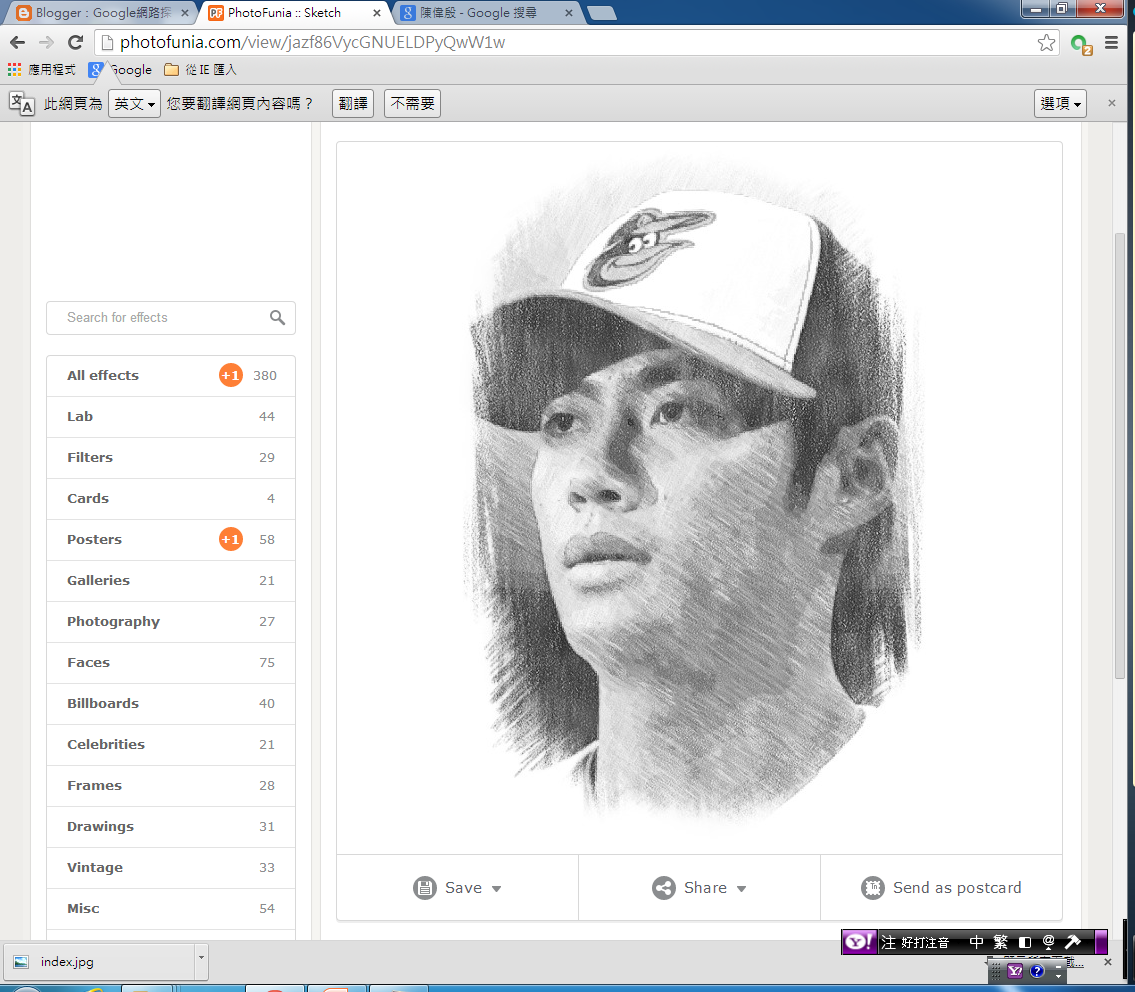This screenshot has height=992, width=1135.
Task: Open the index.jpg download options arrow
Action: click(x=201, y=962)
